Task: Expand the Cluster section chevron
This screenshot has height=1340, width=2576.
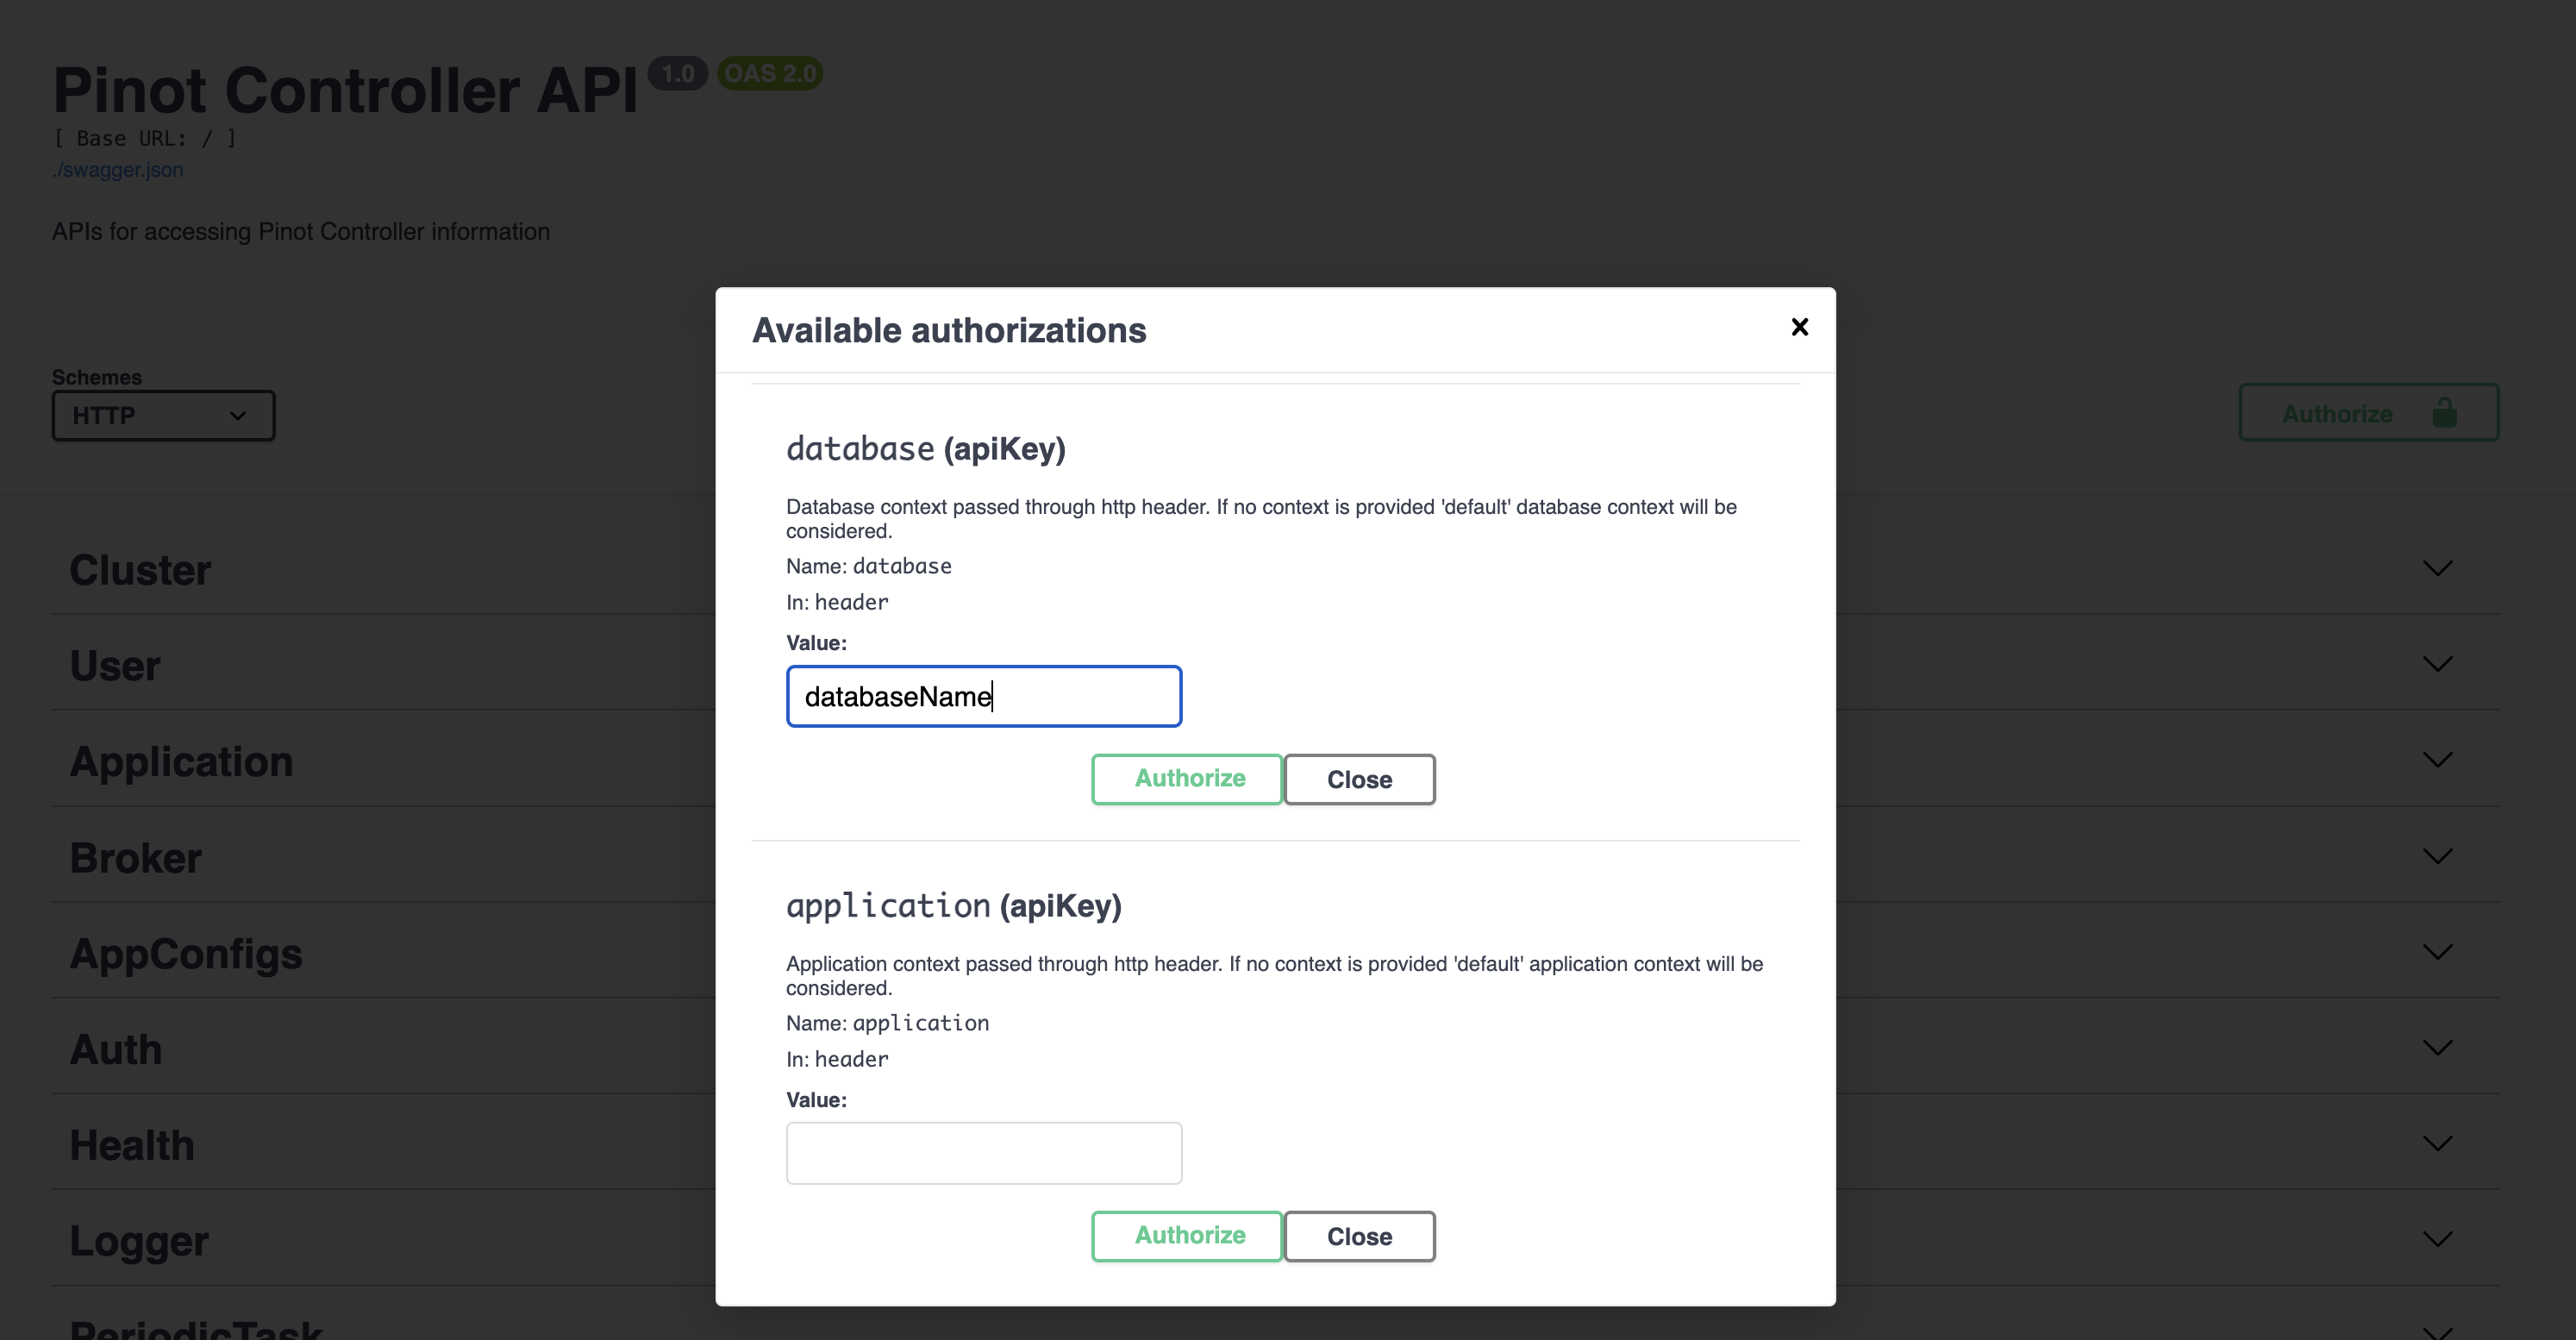Action: pyautogui.click(x=2437, y=568)
